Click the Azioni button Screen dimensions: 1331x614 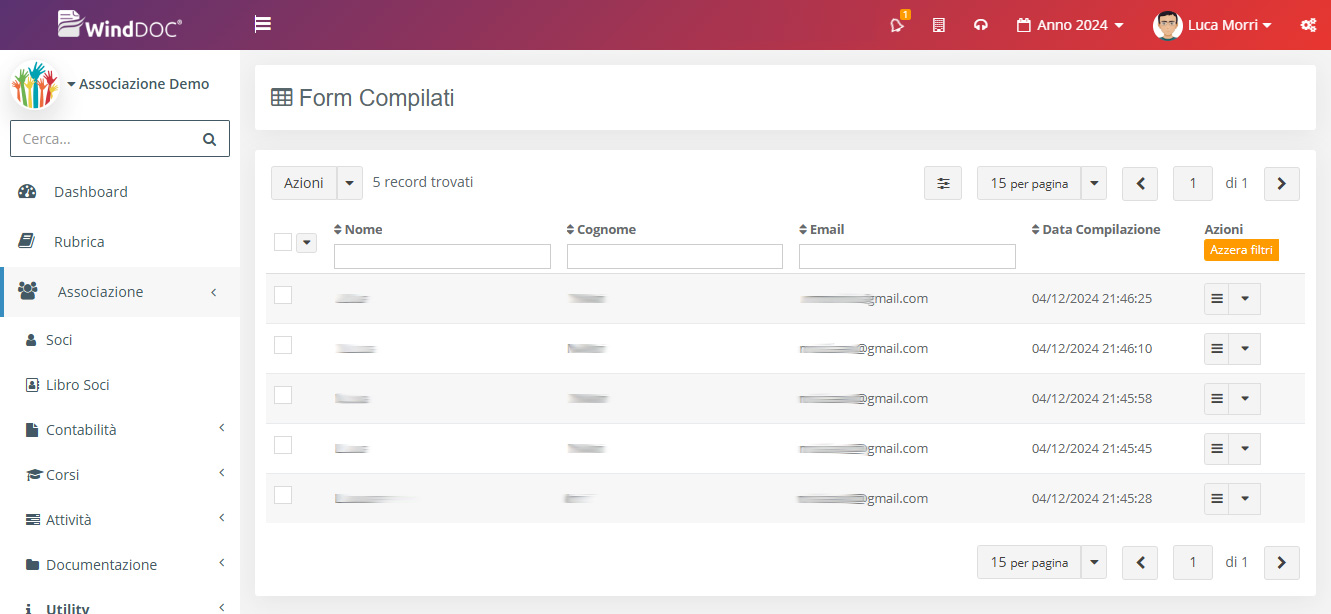point(304,183)
